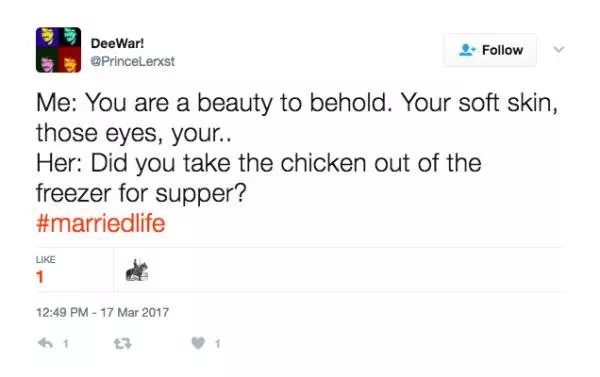Open the LIKE count of 1
Screen dimensions: 600x377
pyautogui.click(x=40, y=277)
